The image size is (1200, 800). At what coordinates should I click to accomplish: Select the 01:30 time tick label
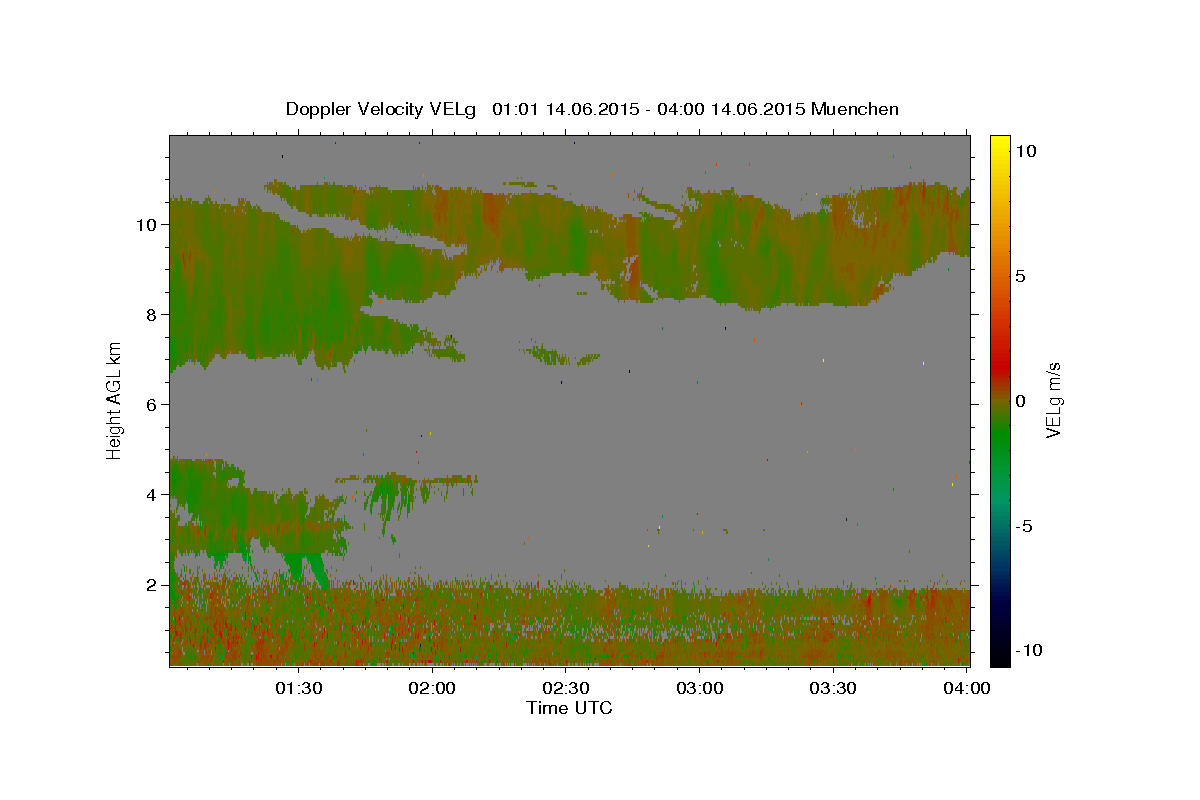pyautogui.click(x=299, y=688)
